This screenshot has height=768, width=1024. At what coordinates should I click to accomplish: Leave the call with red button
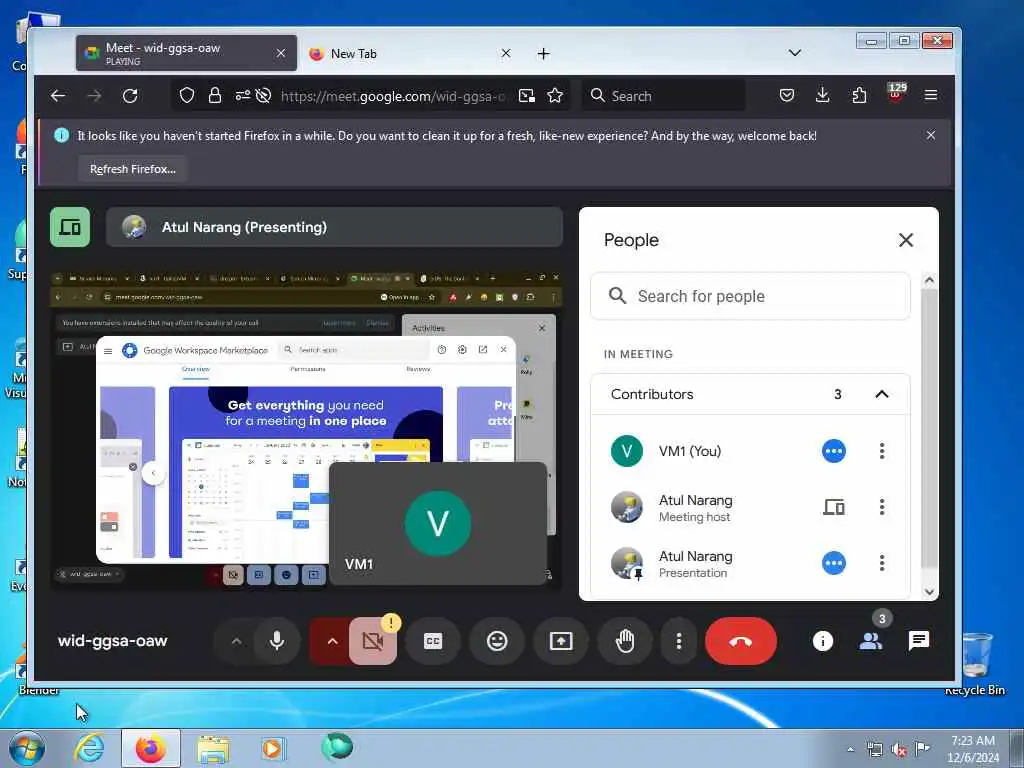(x=741, y=641)
